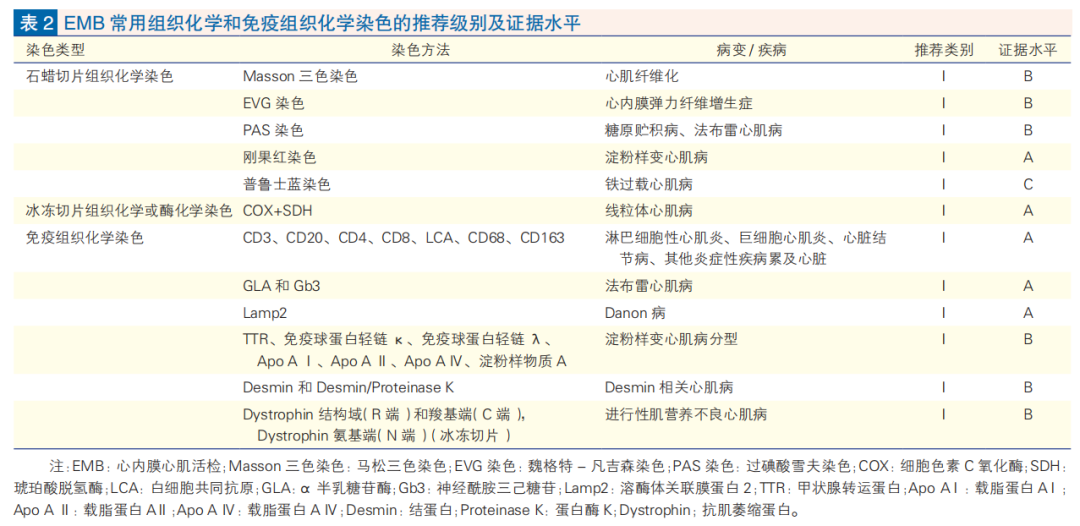The height and width of the screenshot is (526, 1080).
Task: Click the '进行性肌营养不良心肌病' cell
Action: 686,414
